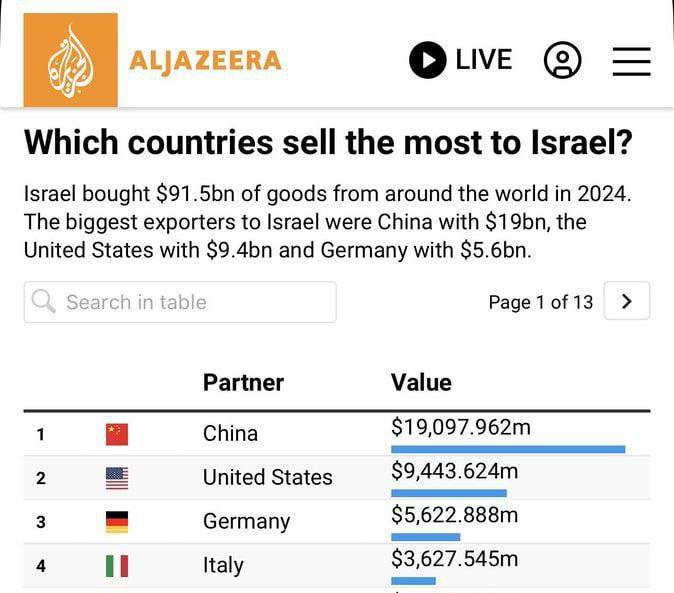Click the search magnifier icon in table
Screen dimensions: 674x593
(x=44, y=301)
